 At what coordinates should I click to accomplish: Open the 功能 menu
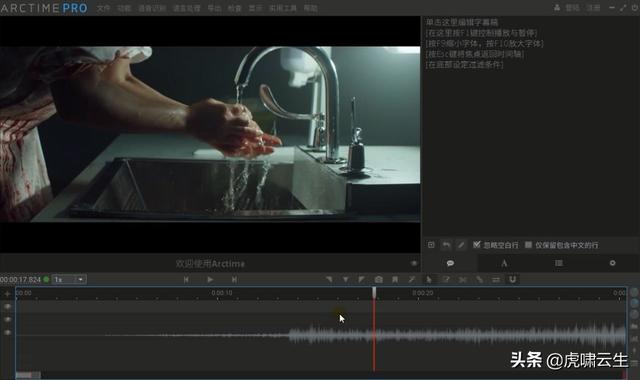[124, 8]
